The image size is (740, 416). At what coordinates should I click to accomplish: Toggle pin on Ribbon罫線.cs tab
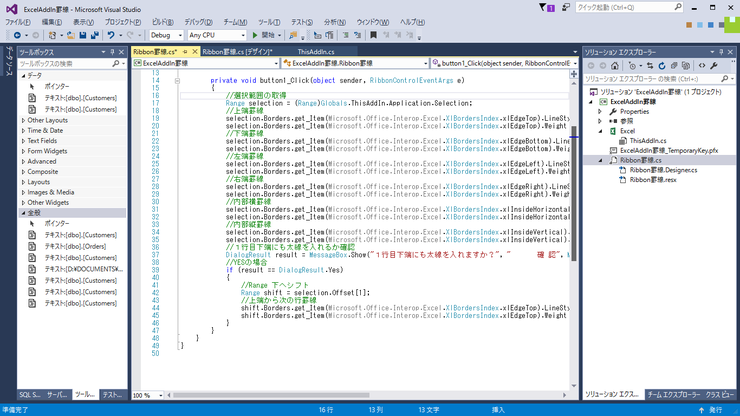(185, 52)
